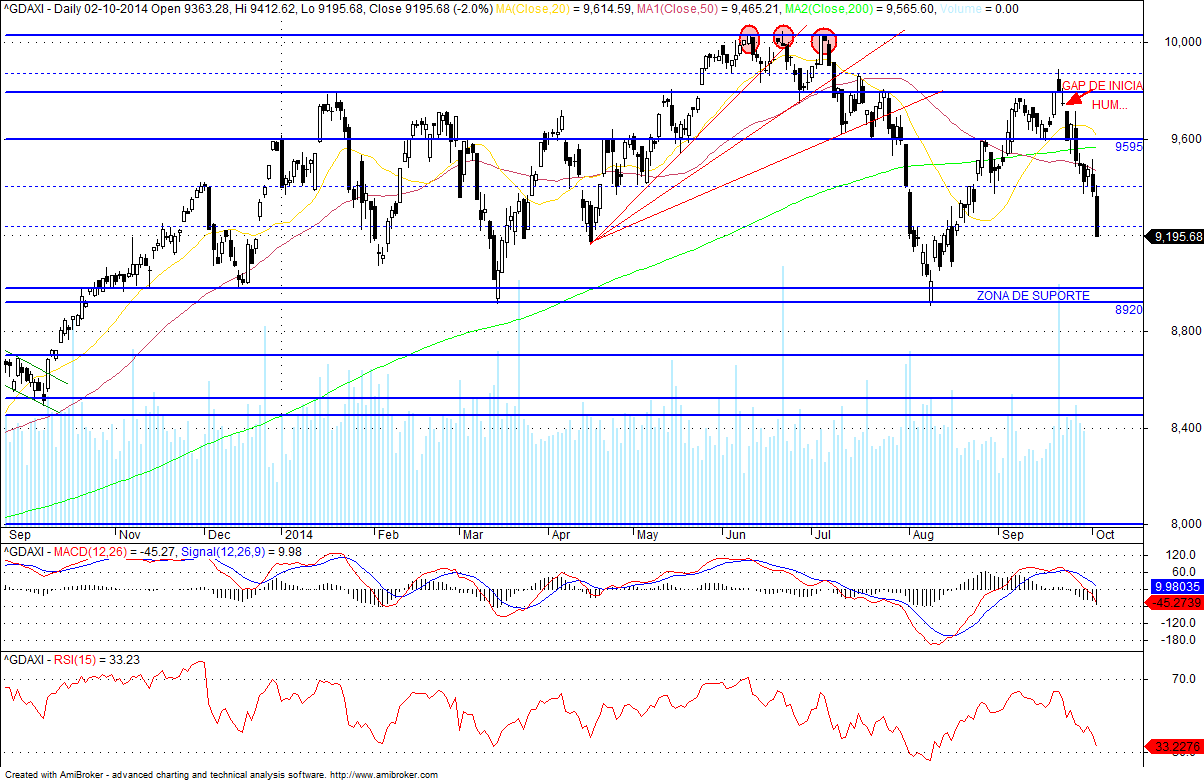
Task: Click the third red circle marker at the July top
Action: tap(824, 41)
